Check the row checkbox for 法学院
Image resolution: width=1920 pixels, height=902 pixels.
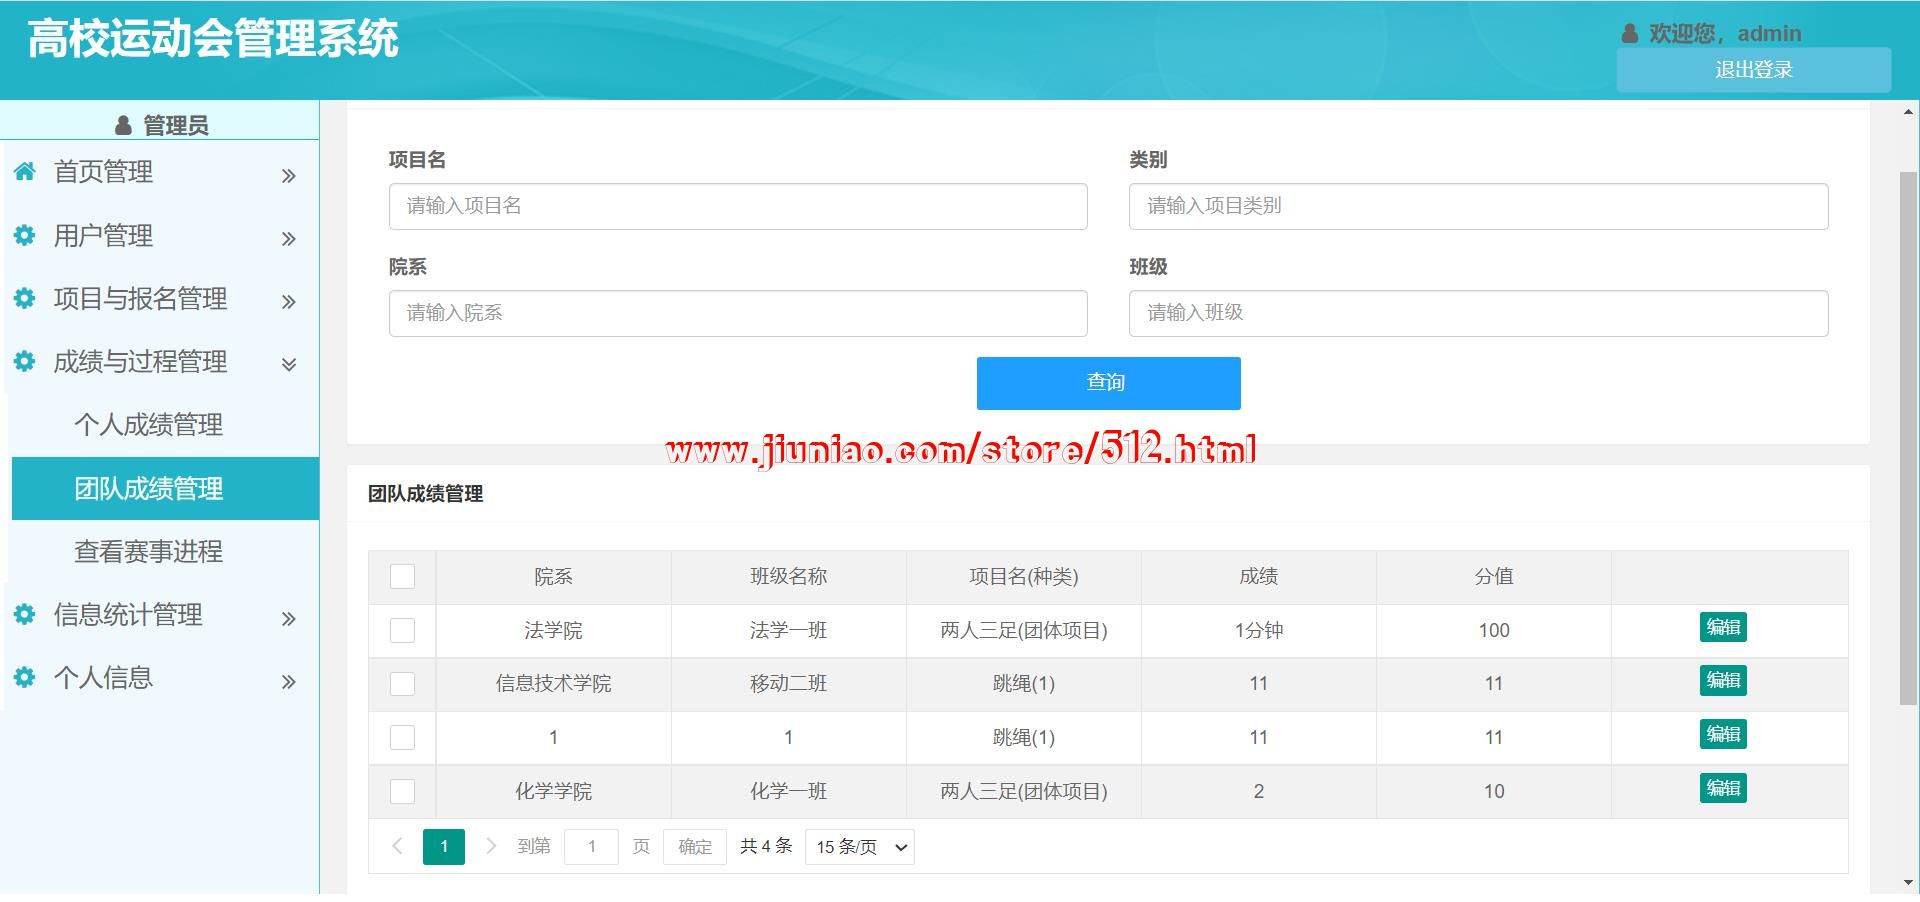(x=402, y=630)
